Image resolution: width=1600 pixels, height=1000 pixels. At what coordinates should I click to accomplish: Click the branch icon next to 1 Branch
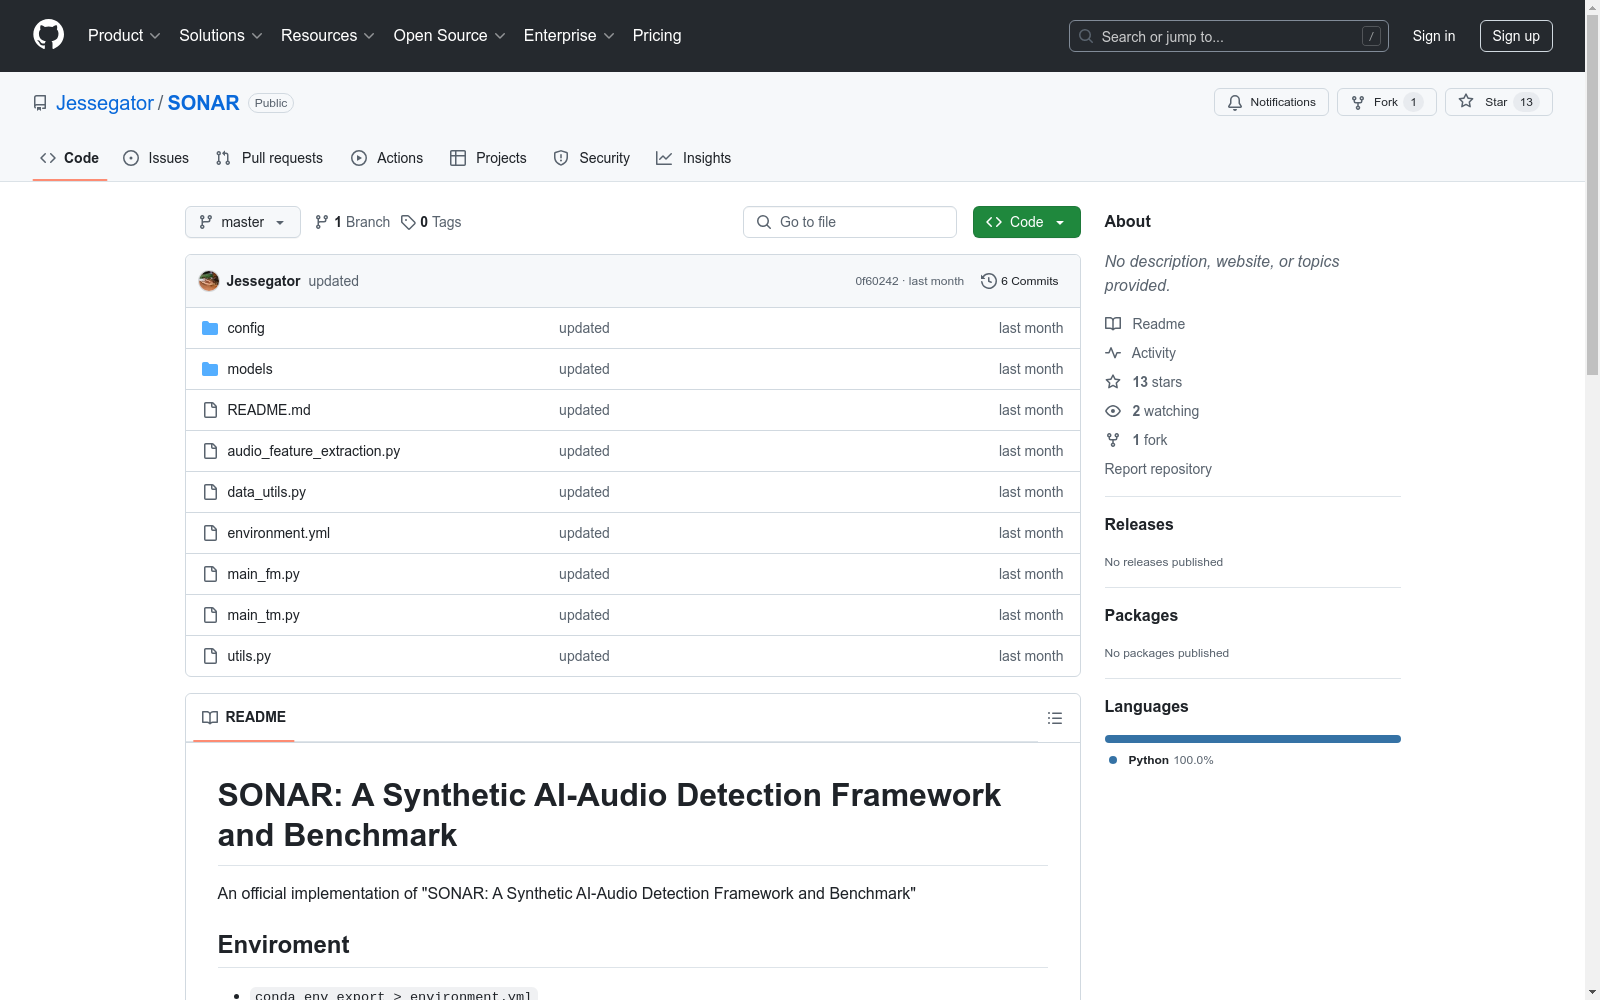coord(322,222)
